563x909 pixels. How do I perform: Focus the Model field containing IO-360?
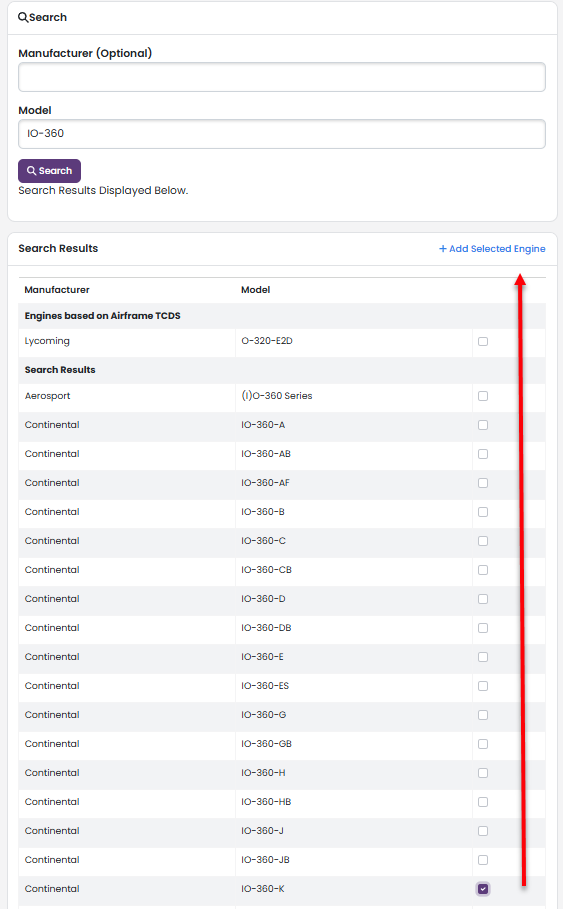[x=282, y=134]
